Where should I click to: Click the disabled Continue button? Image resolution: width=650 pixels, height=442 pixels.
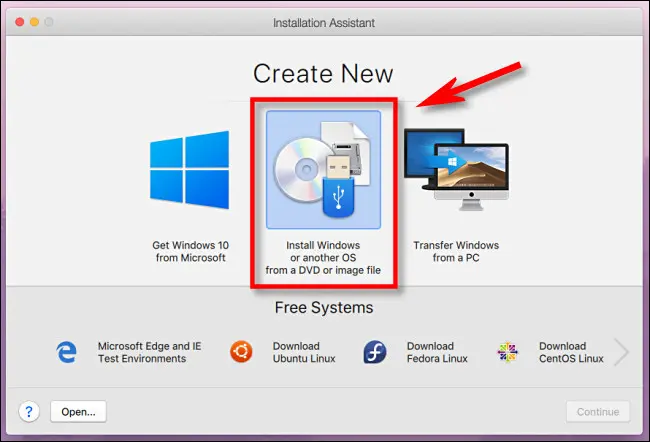pos(598,412)
